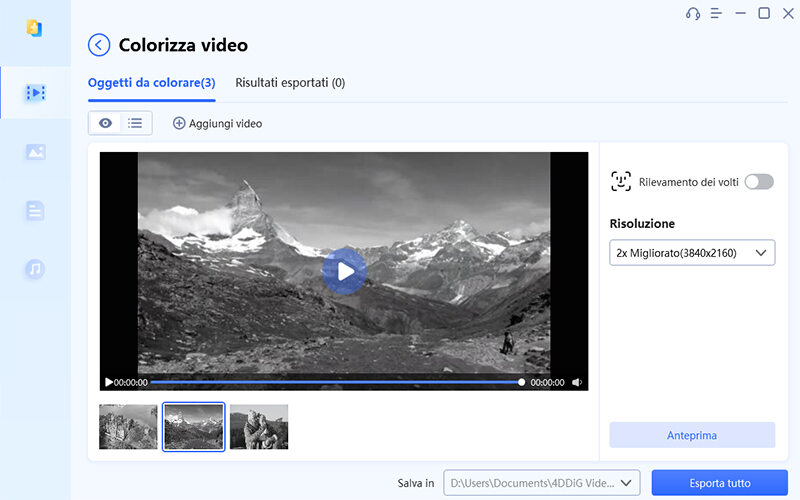Click the Esporta tutto button

tap(719, 483)
